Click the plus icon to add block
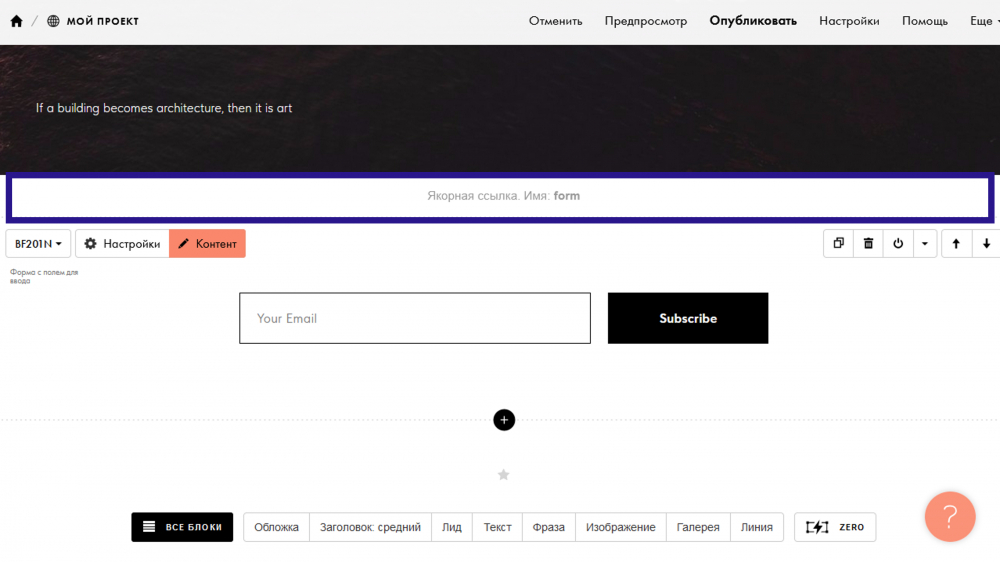The height and width of the screenshot is (562, 1000). pyautogui.click(x=504, y=420)
